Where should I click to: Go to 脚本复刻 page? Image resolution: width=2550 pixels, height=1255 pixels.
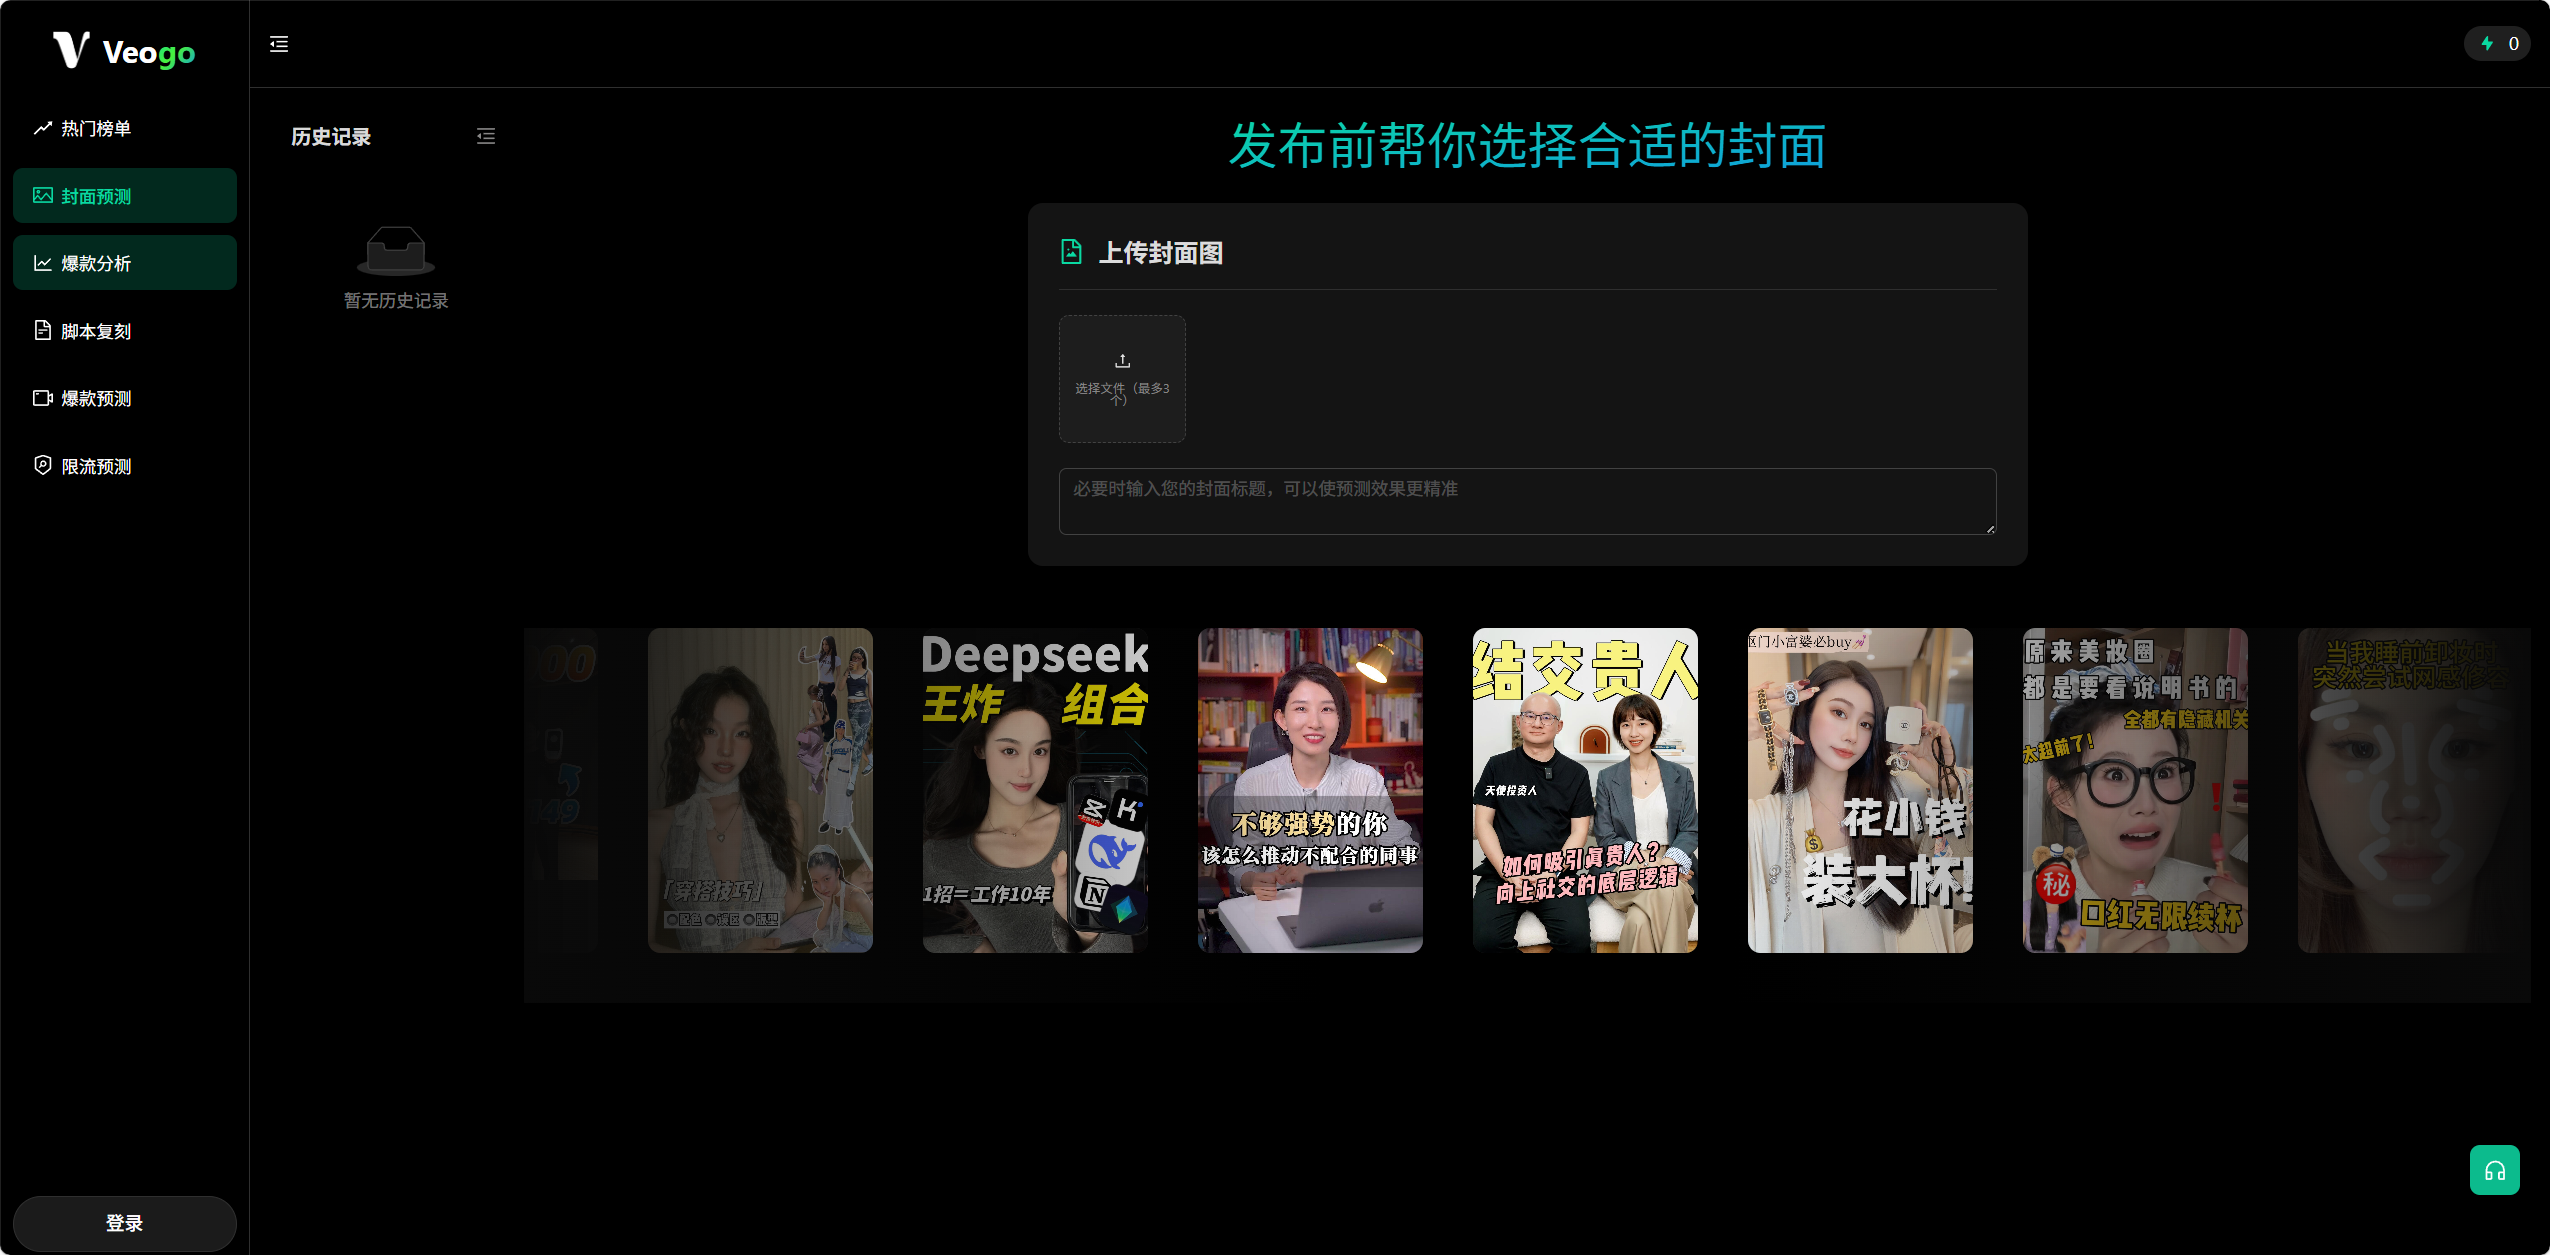pos(125,331)
